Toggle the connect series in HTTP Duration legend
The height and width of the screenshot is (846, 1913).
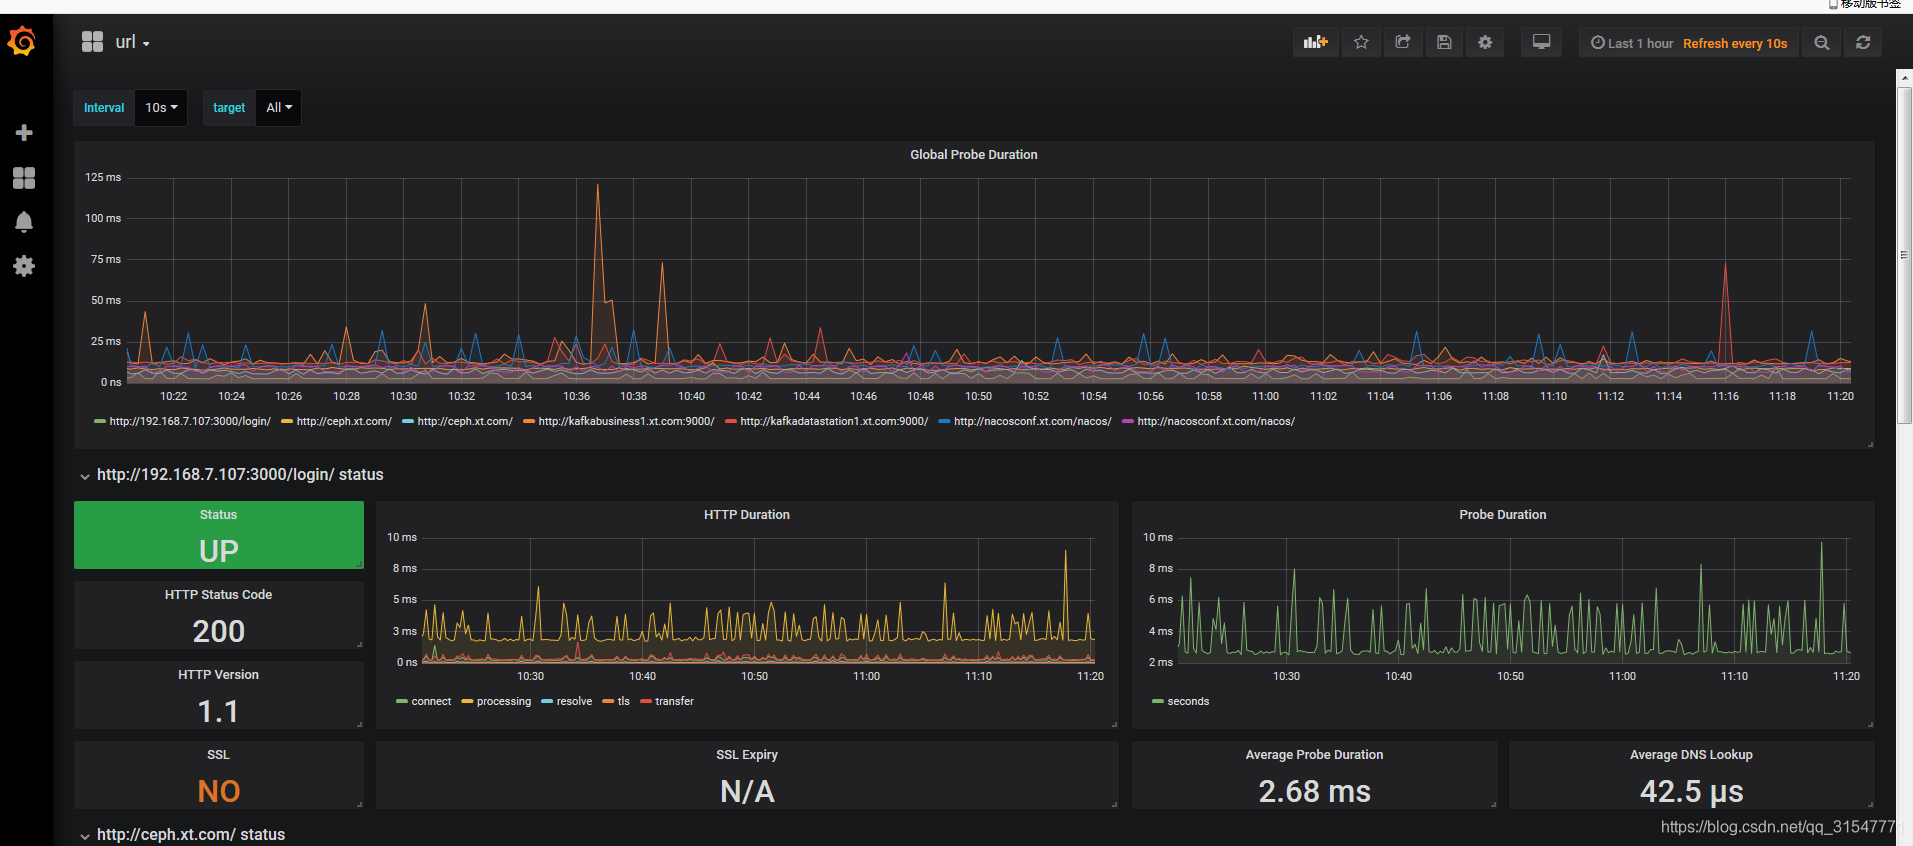point(431,701)
